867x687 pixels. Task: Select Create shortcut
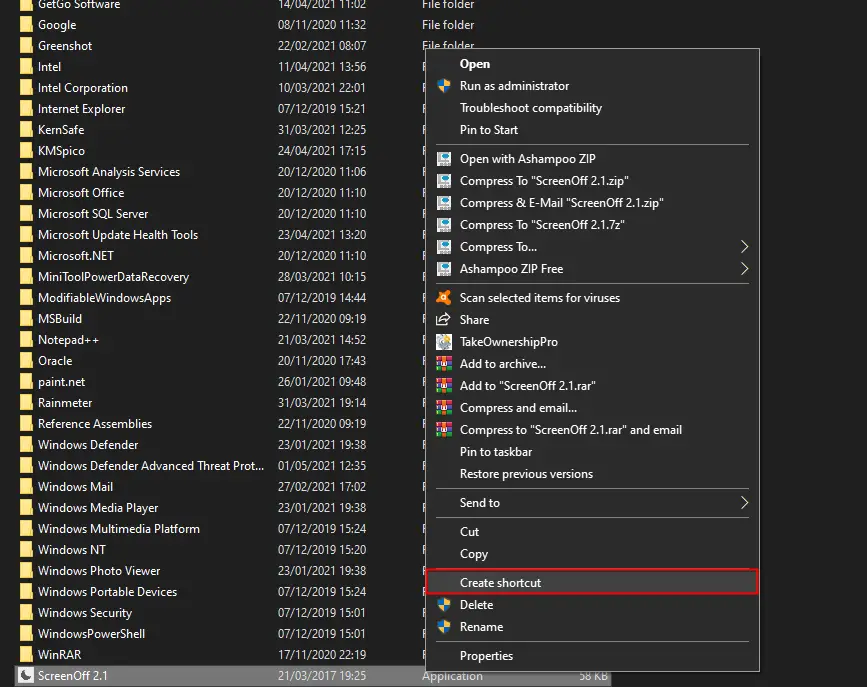592,582
